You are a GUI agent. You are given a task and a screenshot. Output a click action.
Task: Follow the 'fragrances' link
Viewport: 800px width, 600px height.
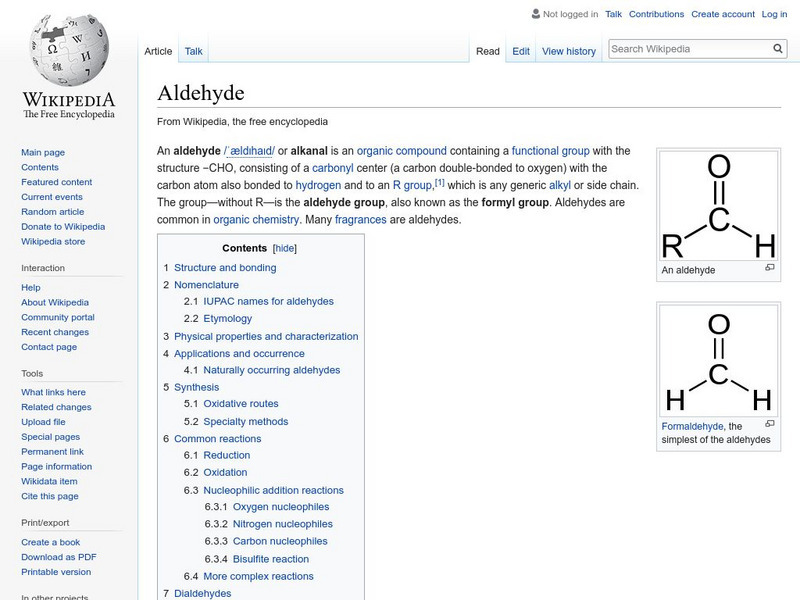tap(361, 219)
